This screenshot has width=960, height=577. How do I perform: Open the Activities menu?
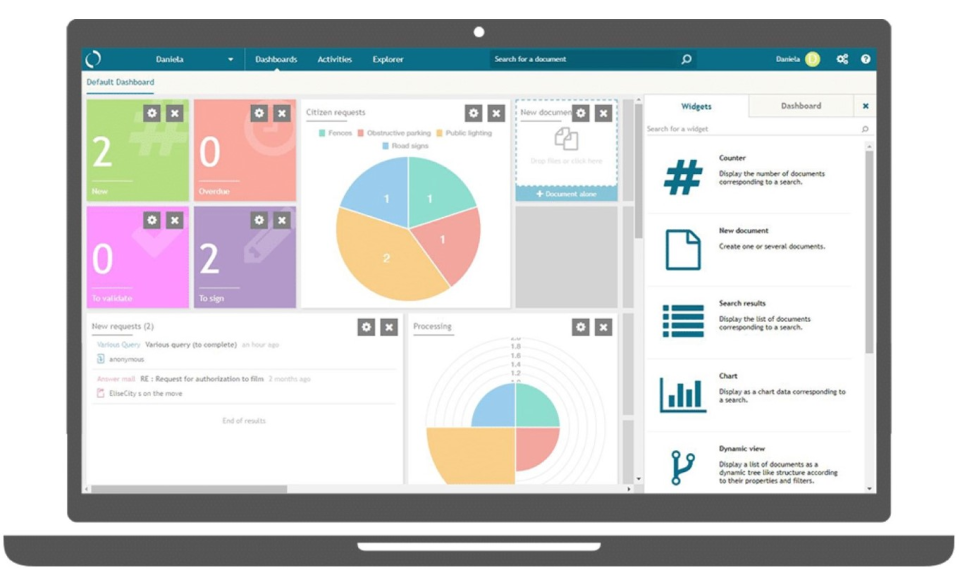[x=334, y=59]
